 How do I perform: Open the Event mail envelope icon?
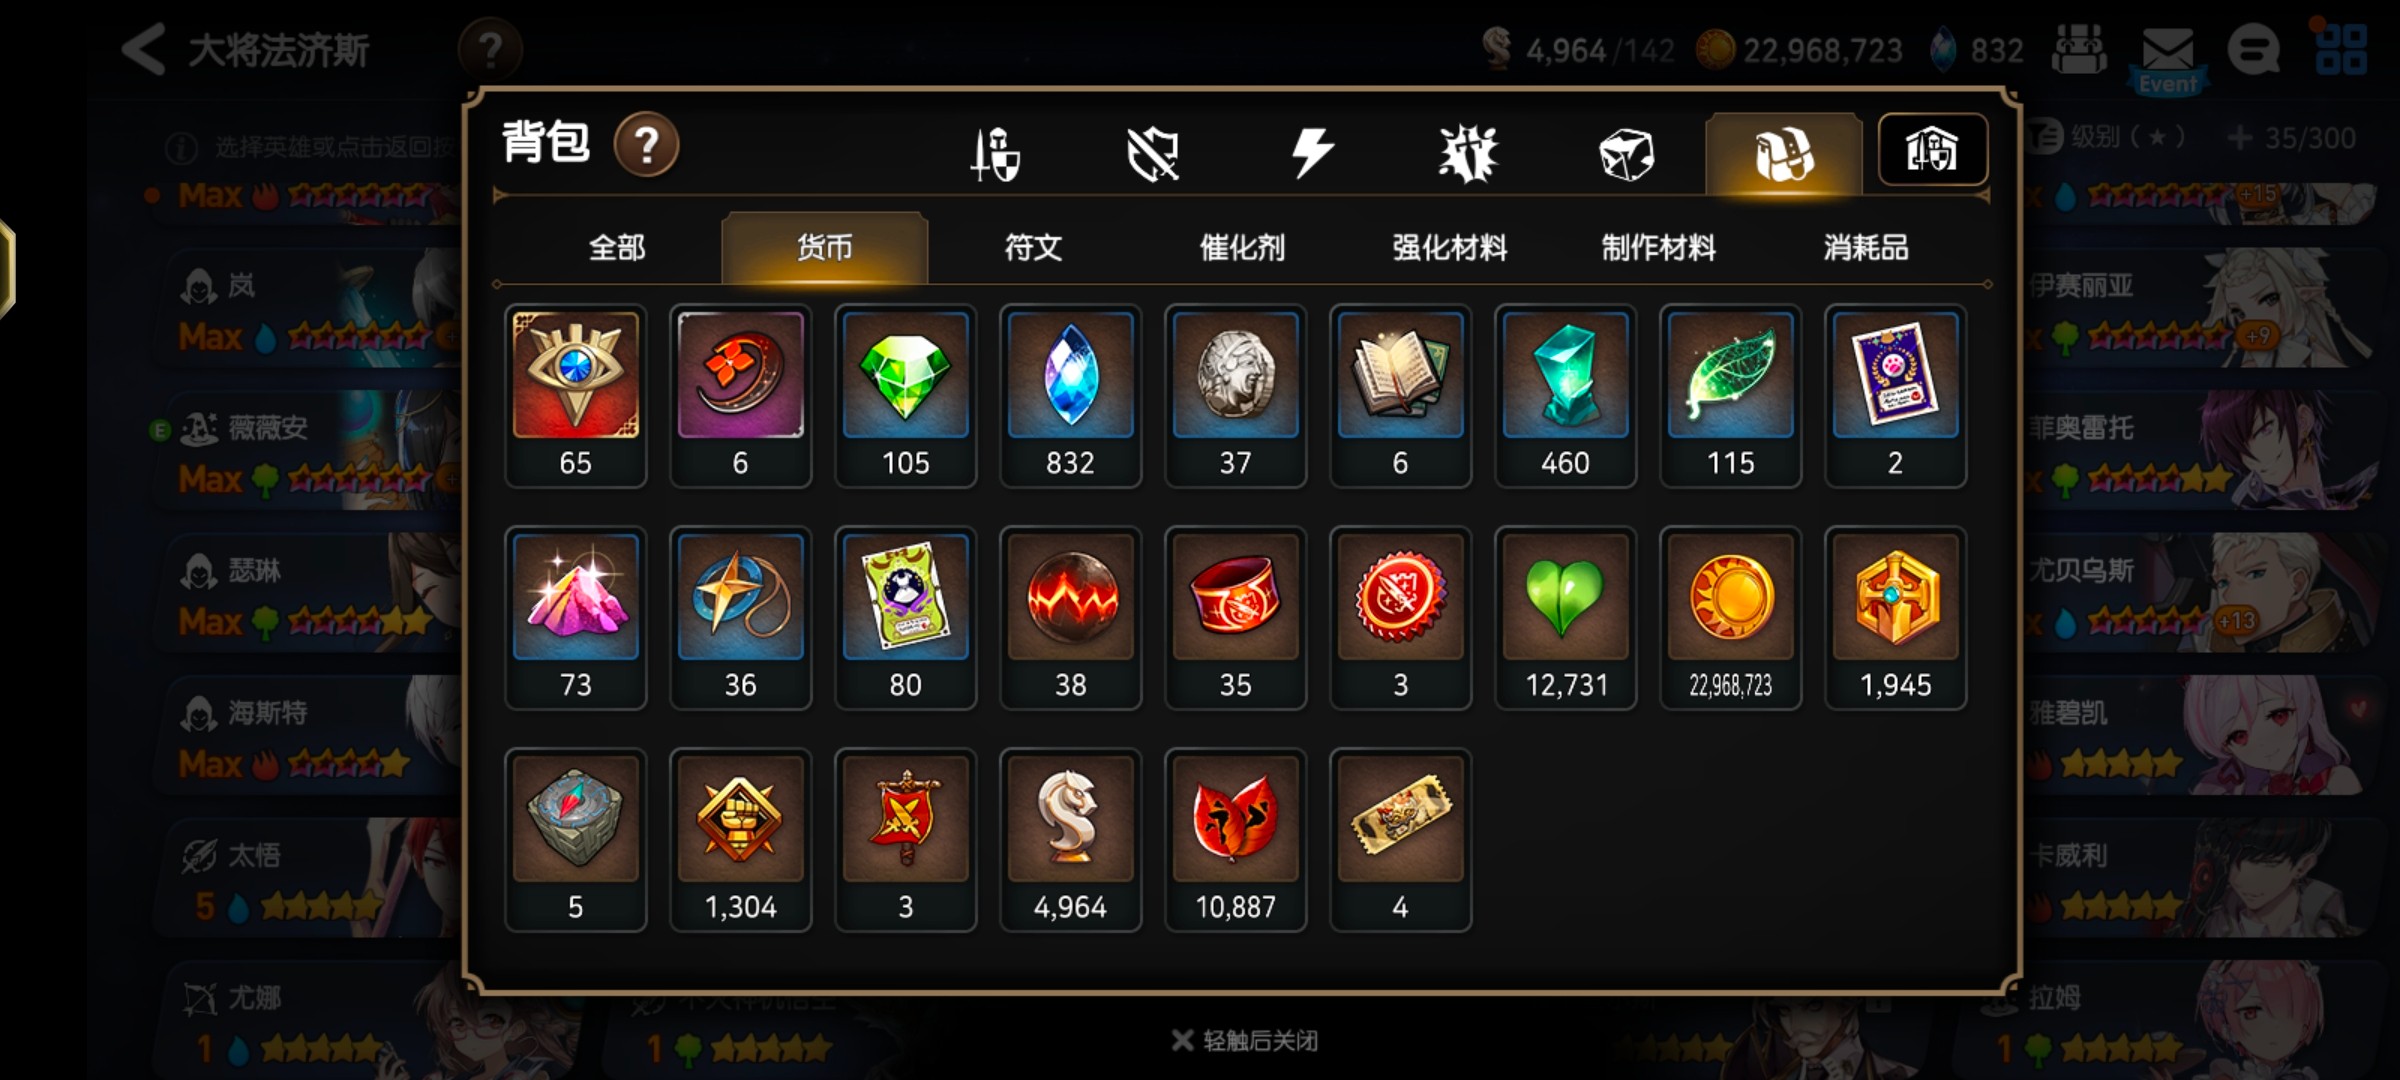[2168, 58]
